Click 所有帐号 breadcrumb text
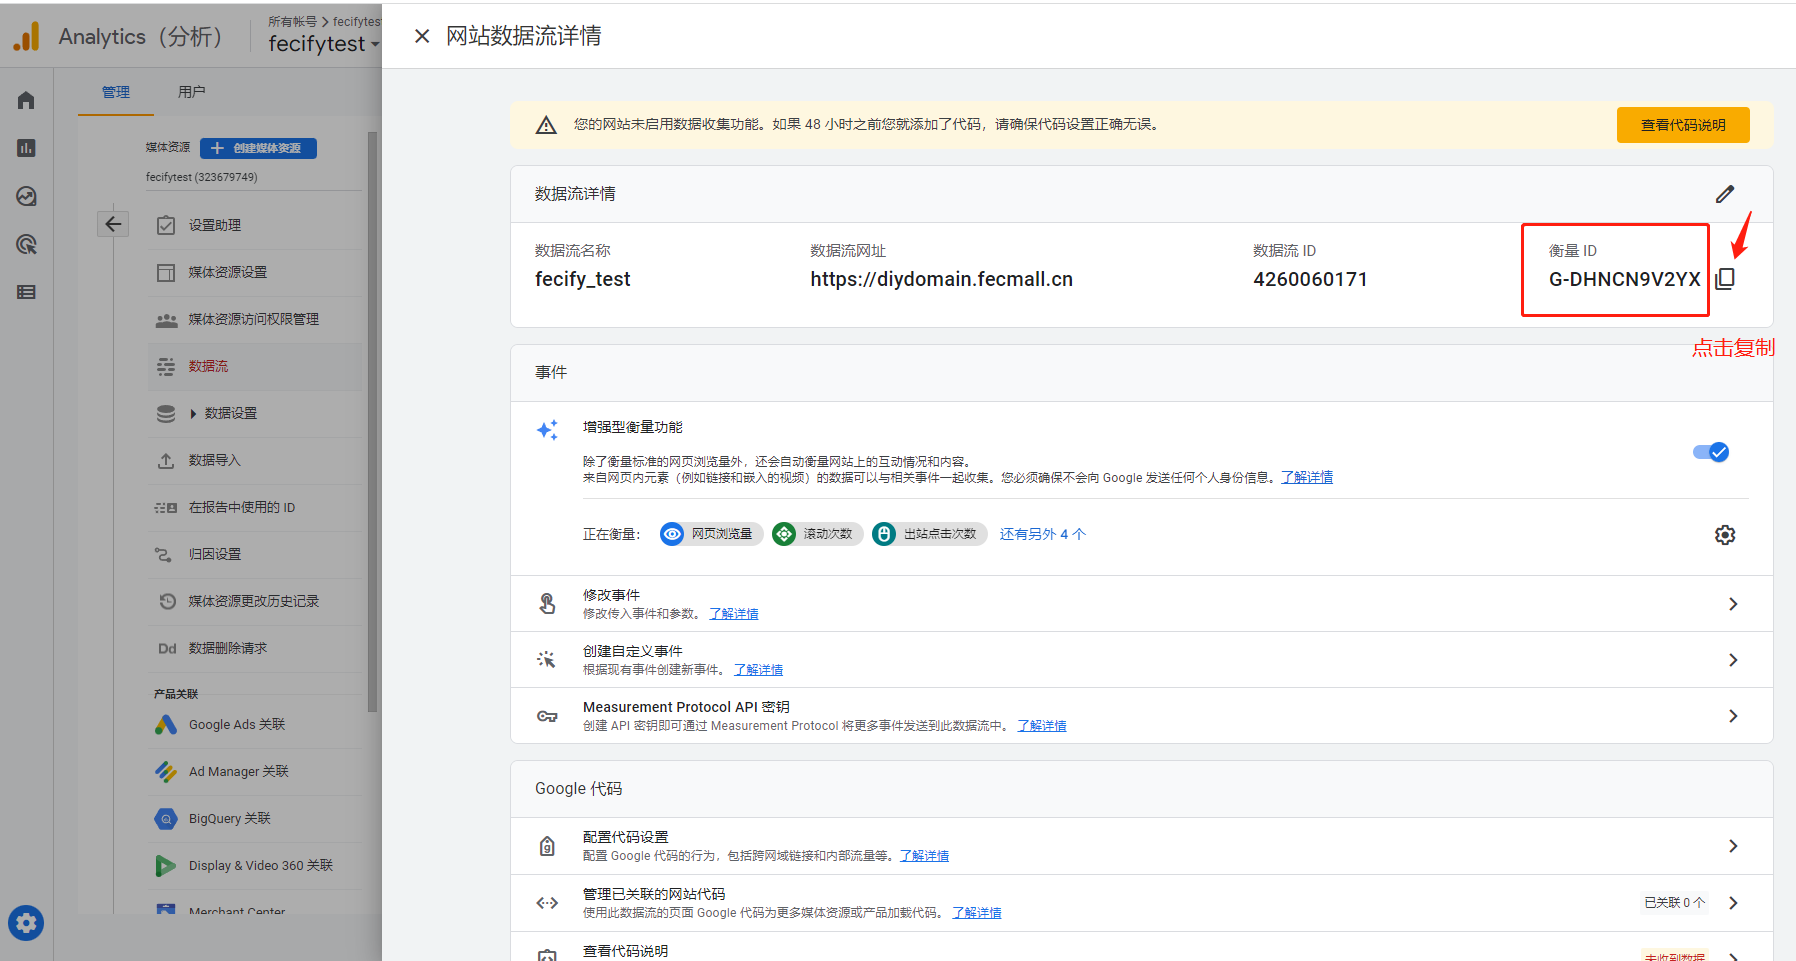The image size is (1796, 961). (292, 21)
